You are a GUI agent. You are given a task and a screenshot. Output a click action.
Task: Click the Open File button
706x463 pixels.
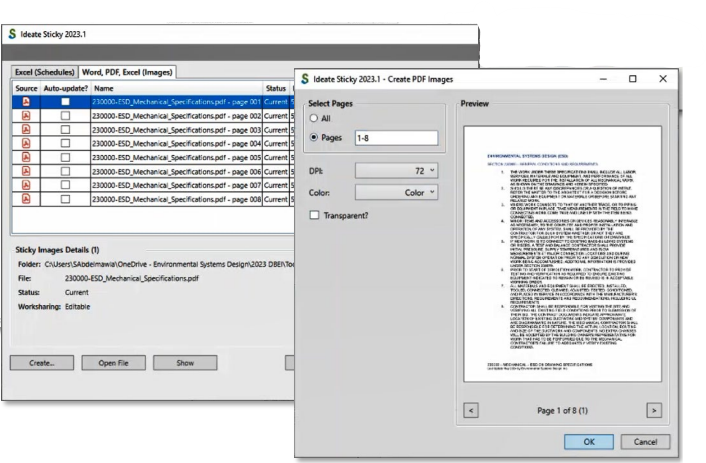pos(107,362)
